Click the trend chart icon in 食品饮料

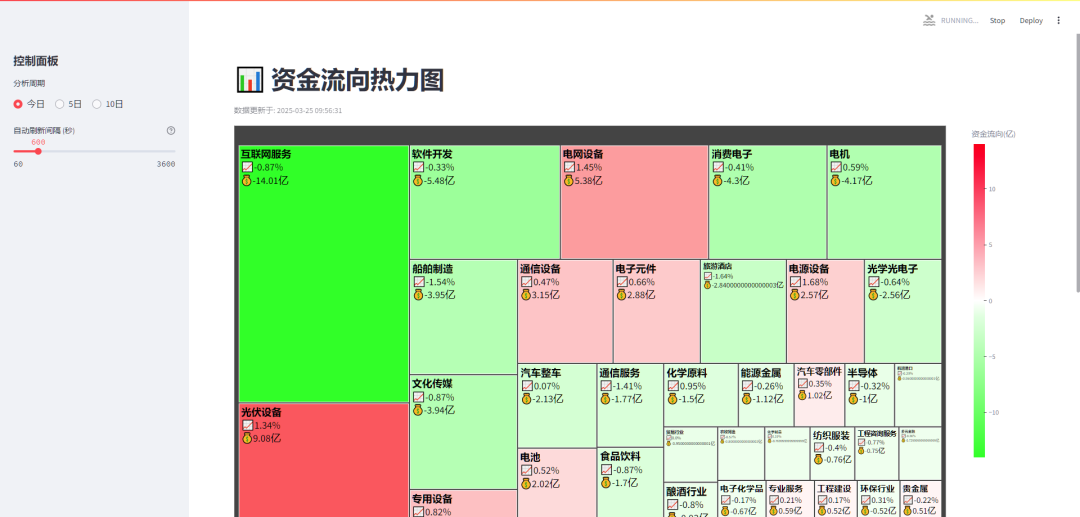tap(606, 469)
